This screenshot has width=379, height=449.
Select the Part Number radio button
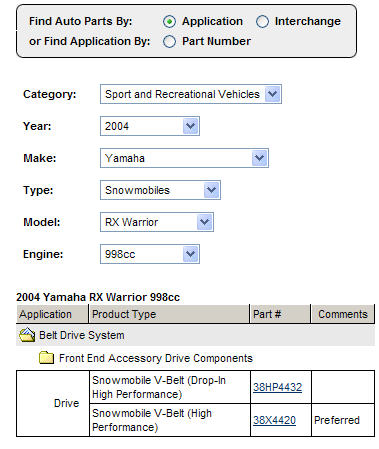coord(169,42)
